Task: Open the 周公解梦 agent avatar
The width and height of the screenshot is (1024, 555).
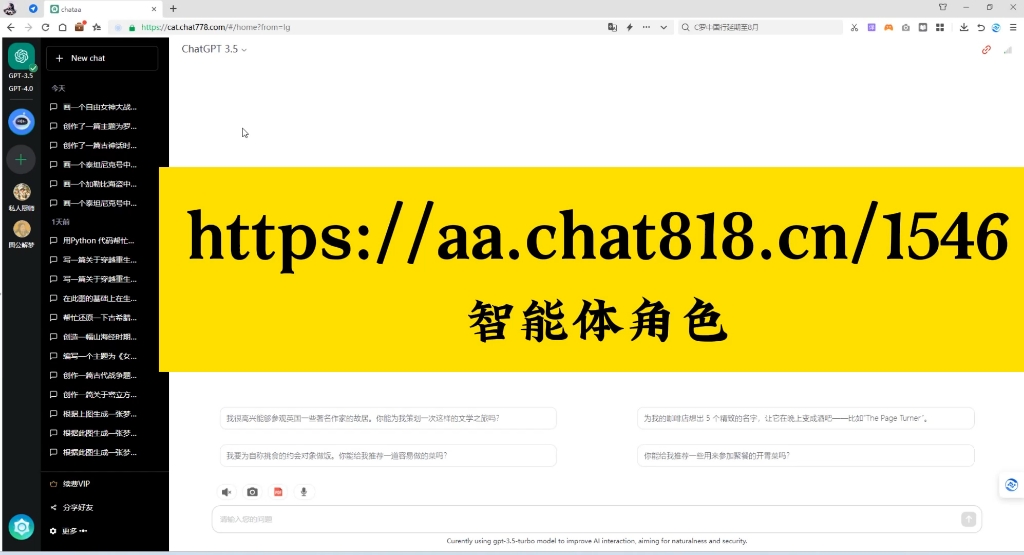Action: click(22, 229)
